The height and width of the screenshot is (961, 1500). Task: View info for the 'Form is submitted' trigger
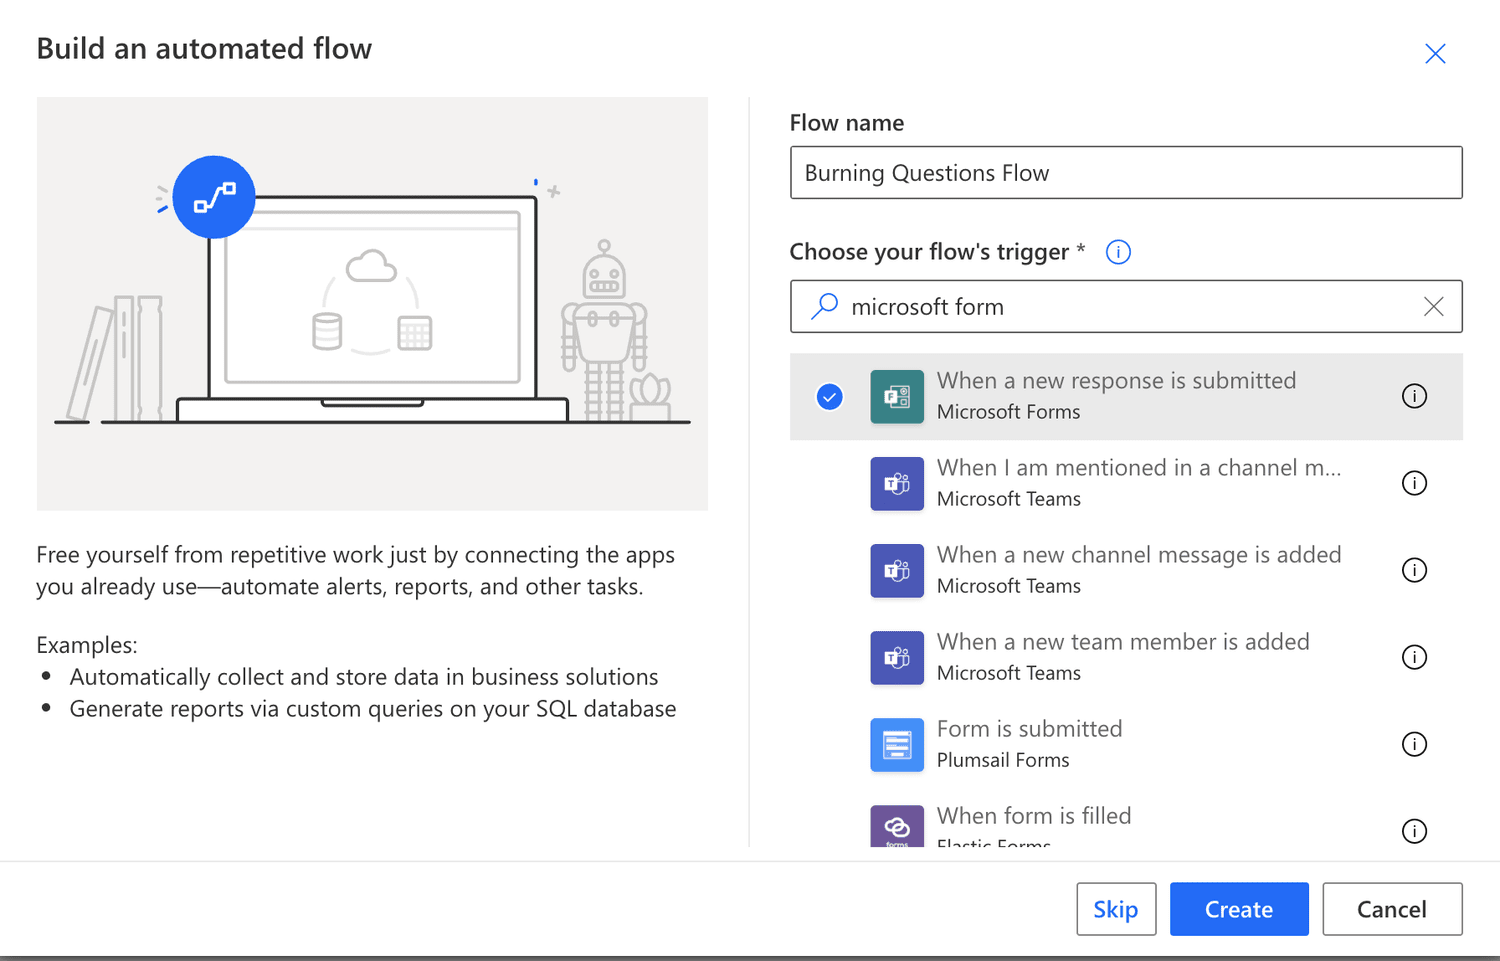pos(1414,744)
